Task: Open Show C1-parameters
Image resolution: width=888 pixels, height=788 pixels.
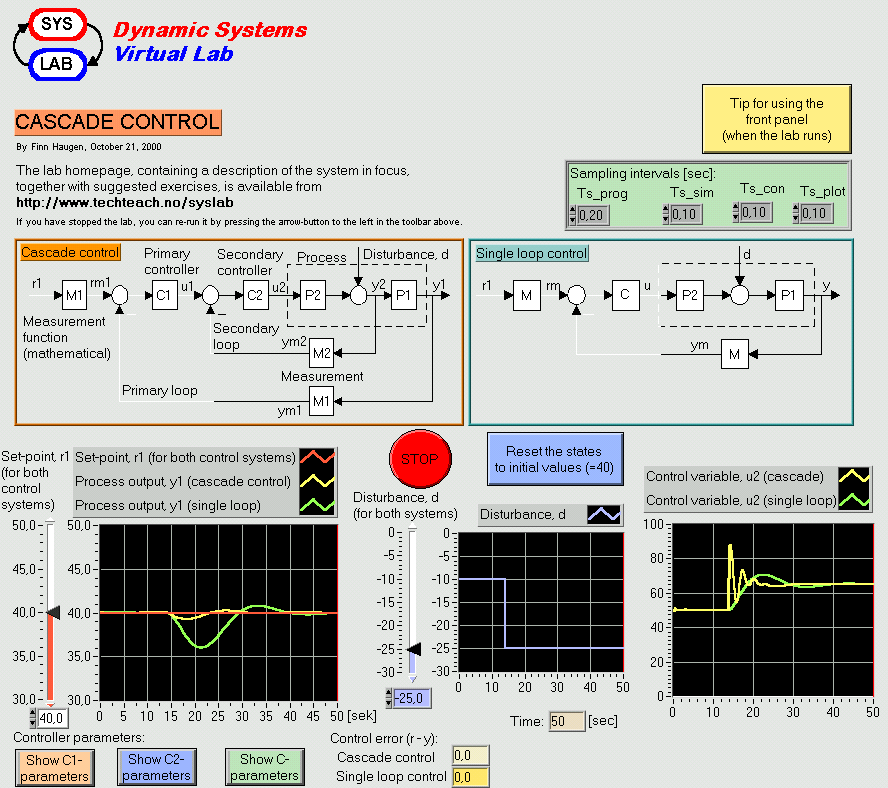Action: (x=54, y=768)
